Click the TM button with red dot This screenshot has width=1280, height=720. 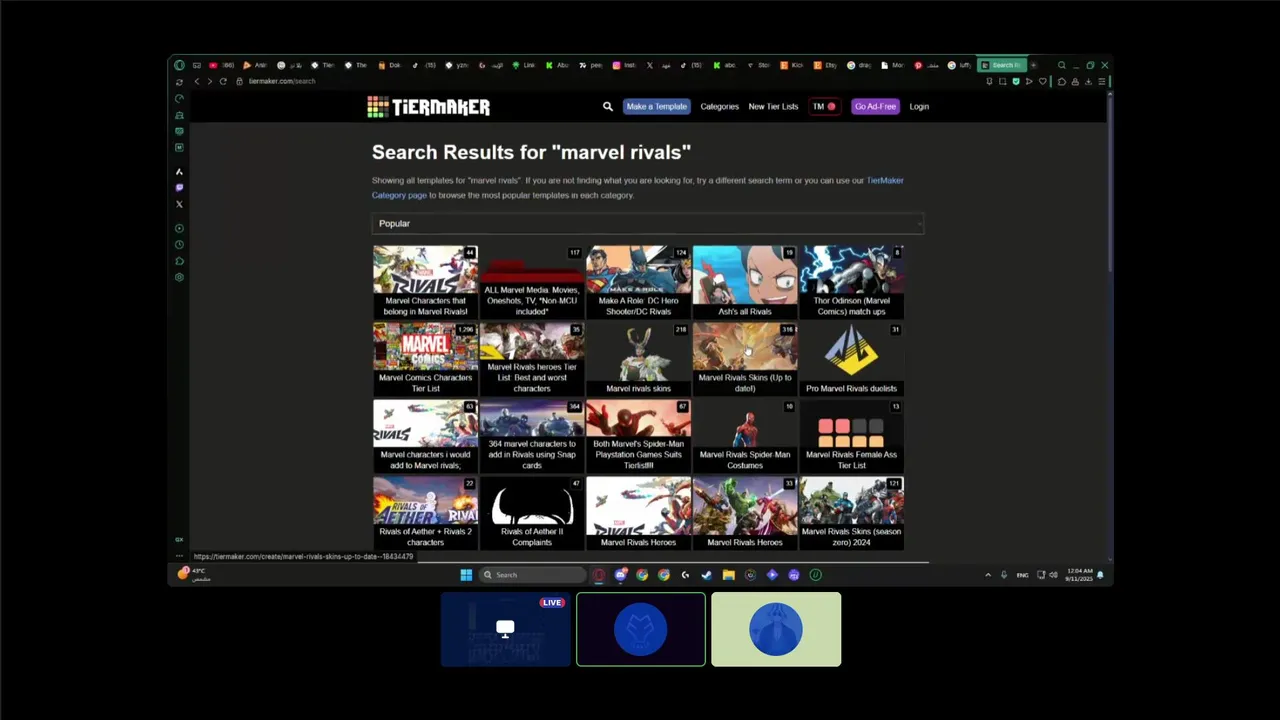click(x=824, y=106)
